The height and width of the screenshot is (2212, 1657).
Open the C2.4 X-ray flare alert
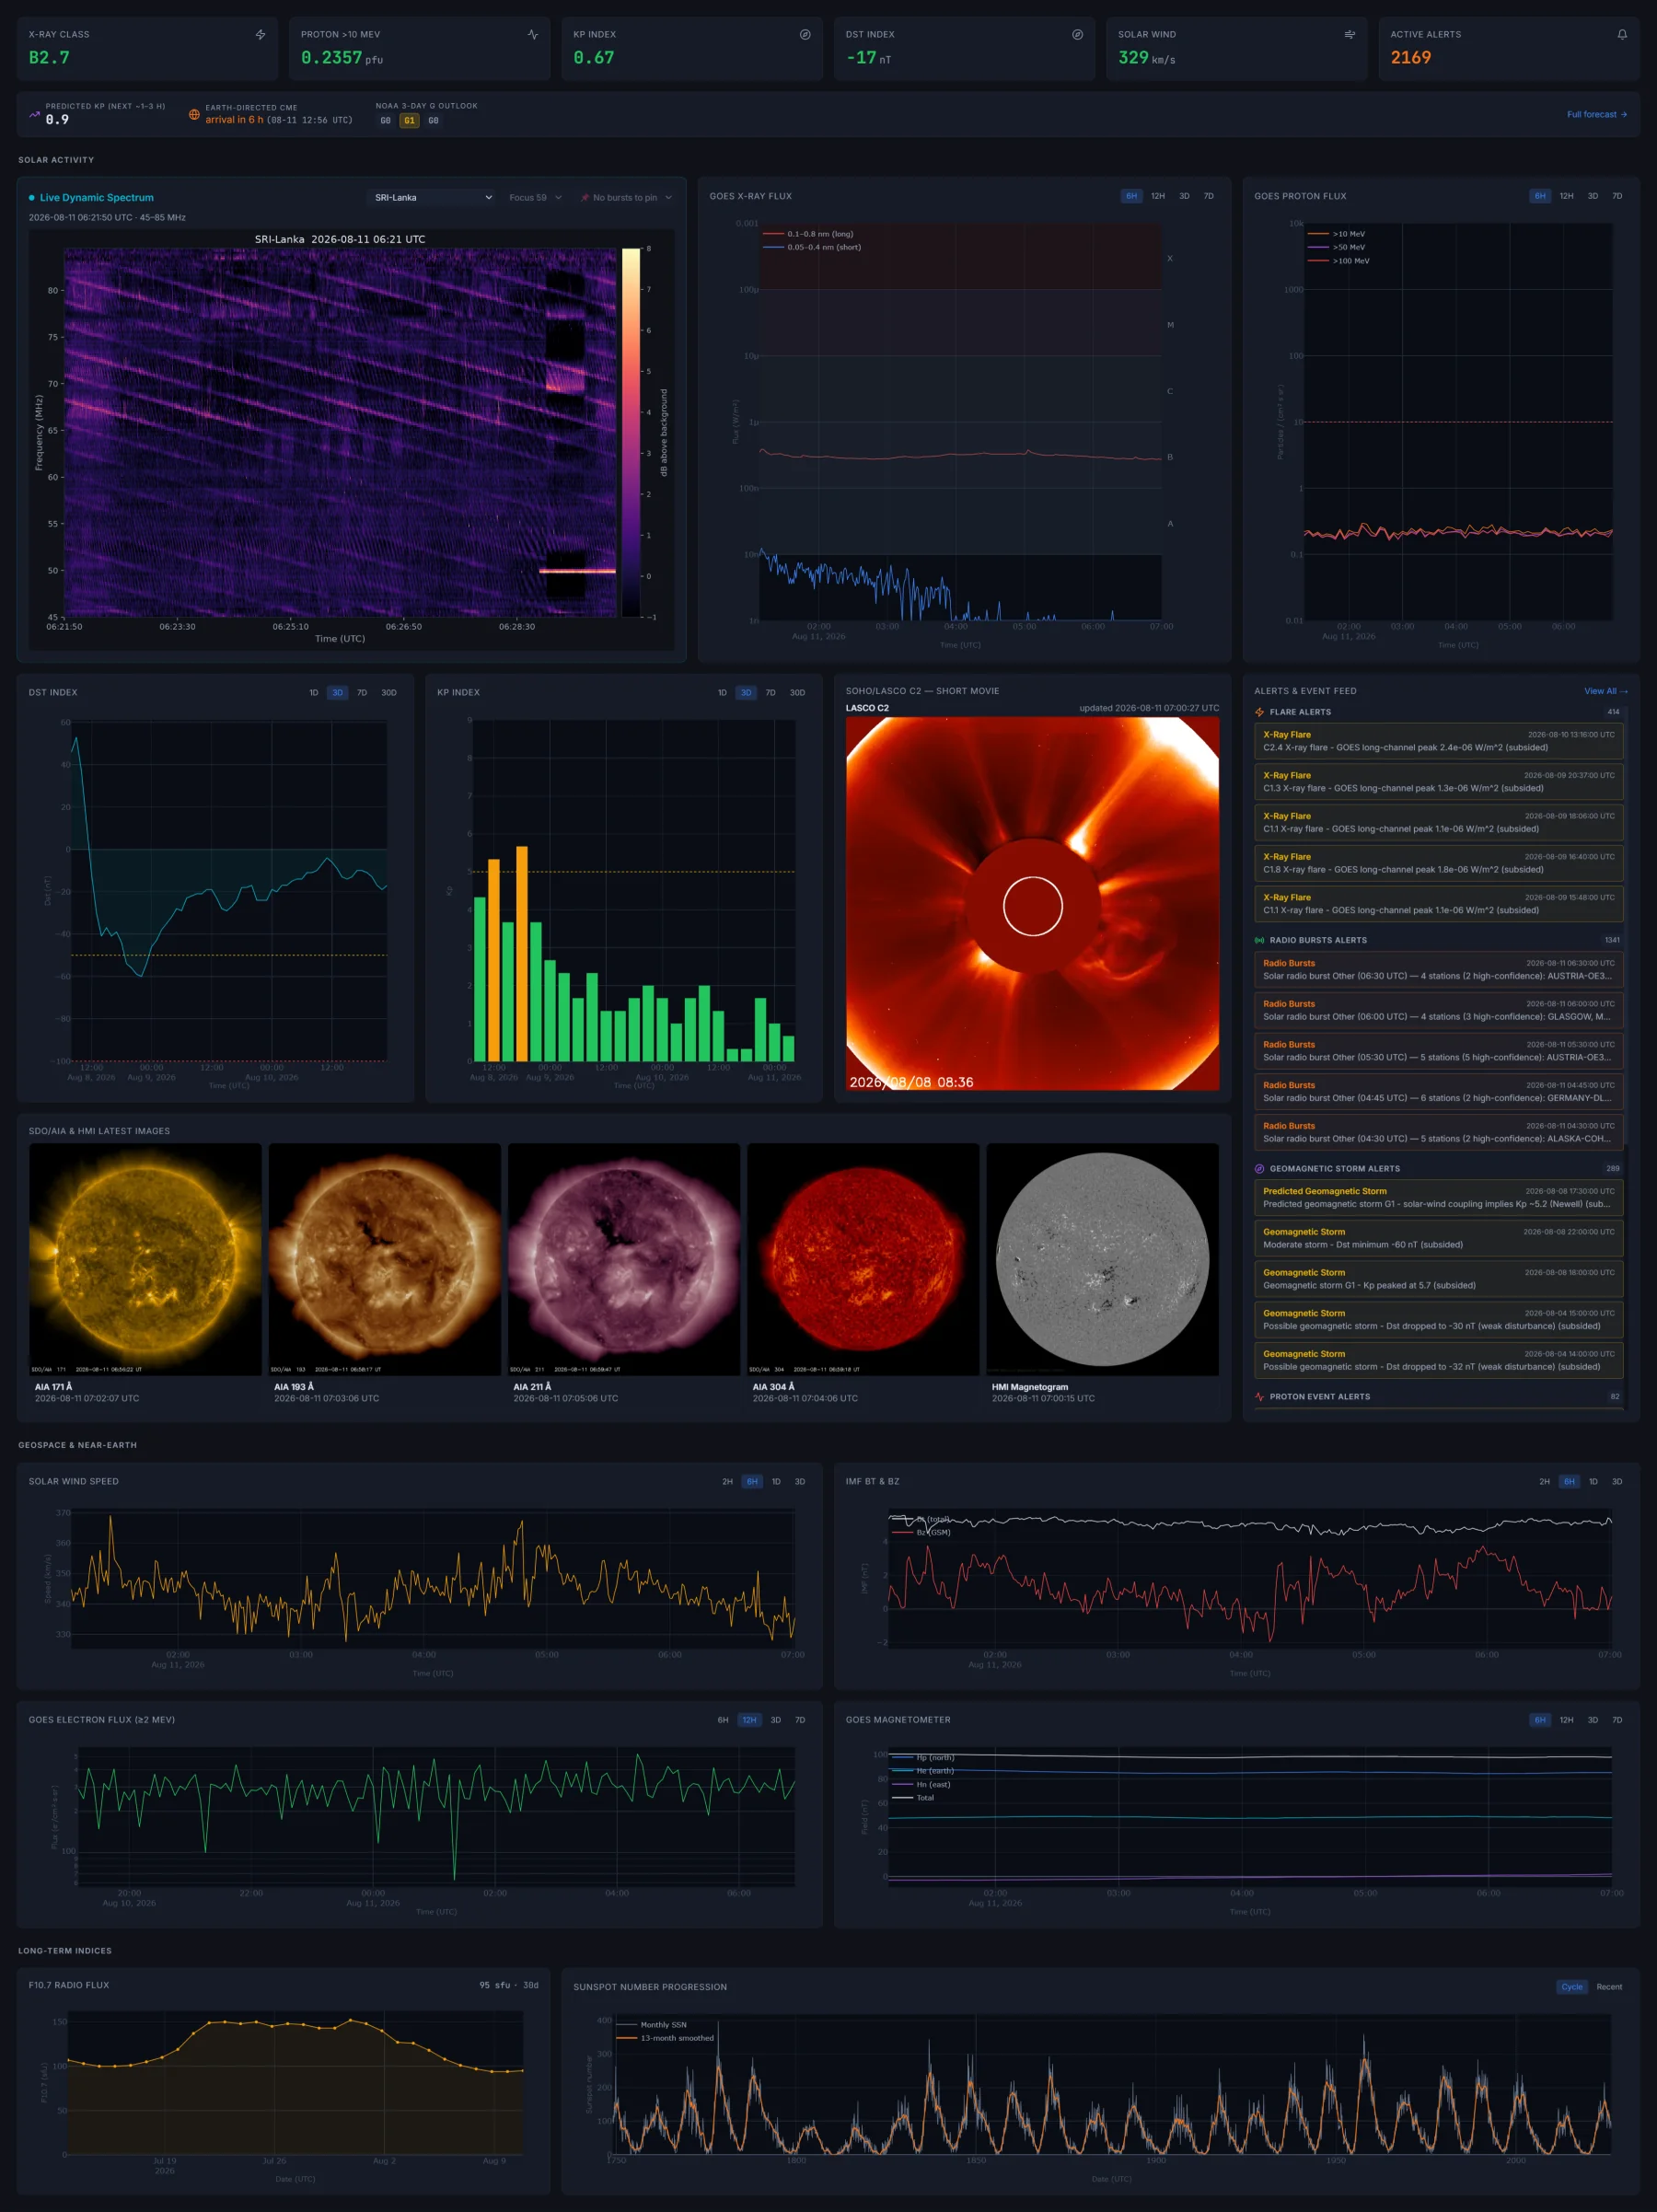(x=1438, y=741)
